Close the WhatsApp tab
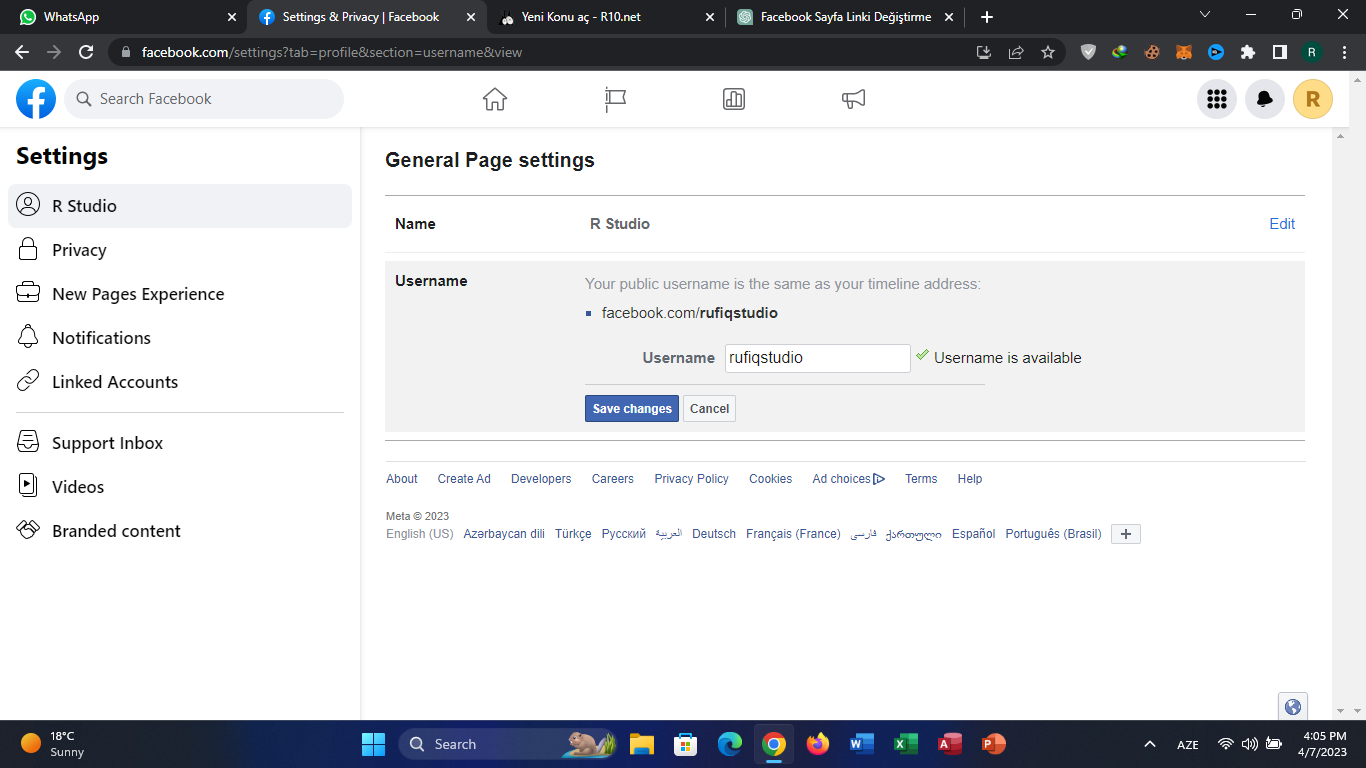Viewport: 1366px width, 768px height. click(x=232, y=17)
